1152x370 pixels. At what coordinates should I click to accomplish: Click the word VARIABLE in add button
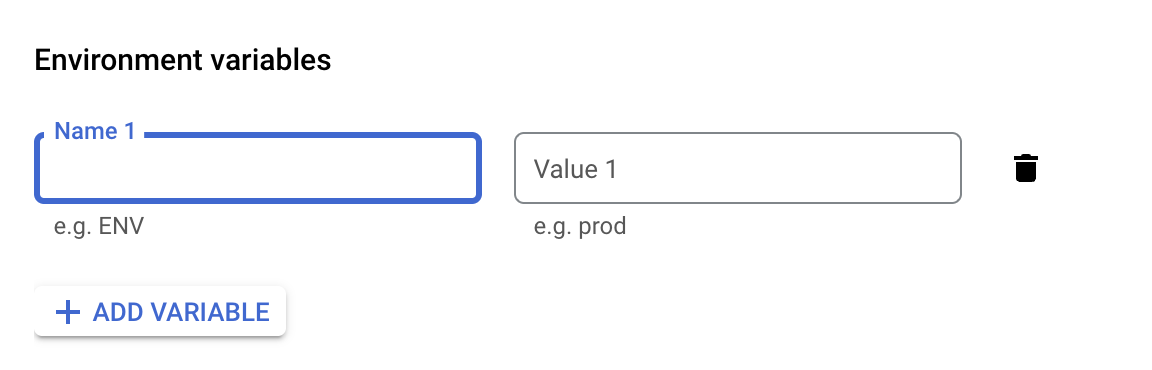tap(210, 312)
